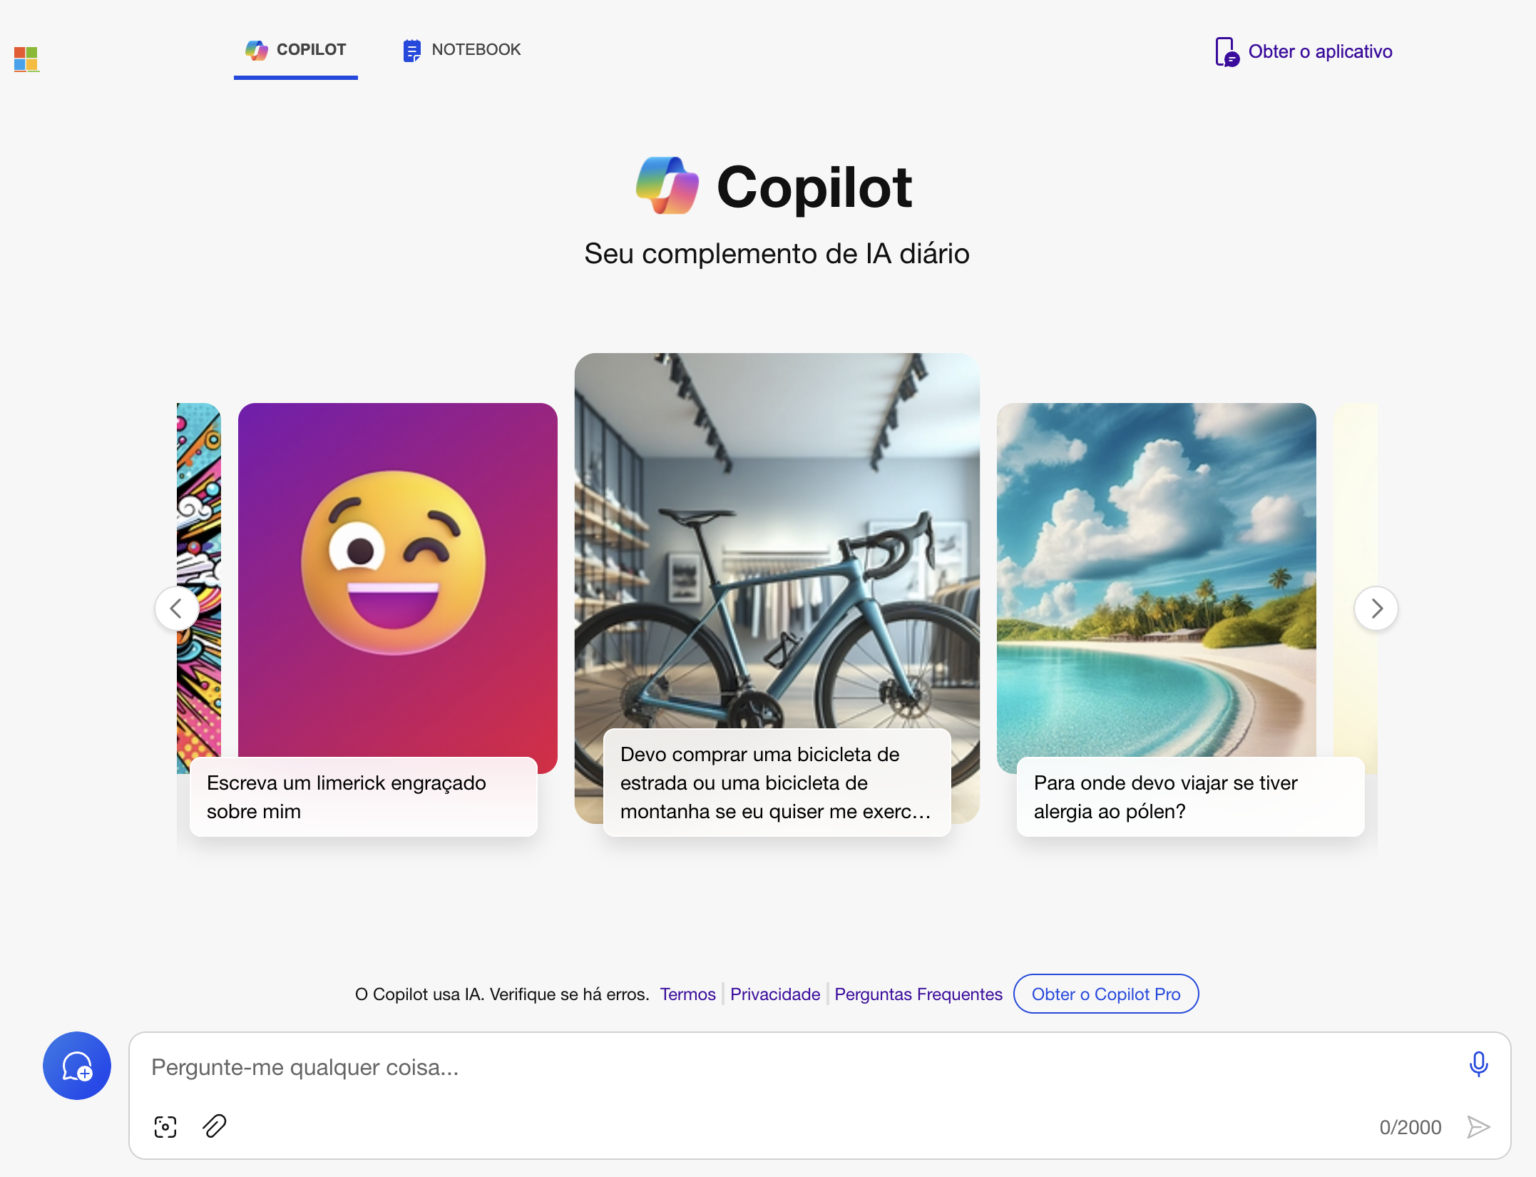Image resolution: width=1536 pixels, height=1177 pixels.
Task: Open Perguntas Frequentes
Action: tap(918, 994)
